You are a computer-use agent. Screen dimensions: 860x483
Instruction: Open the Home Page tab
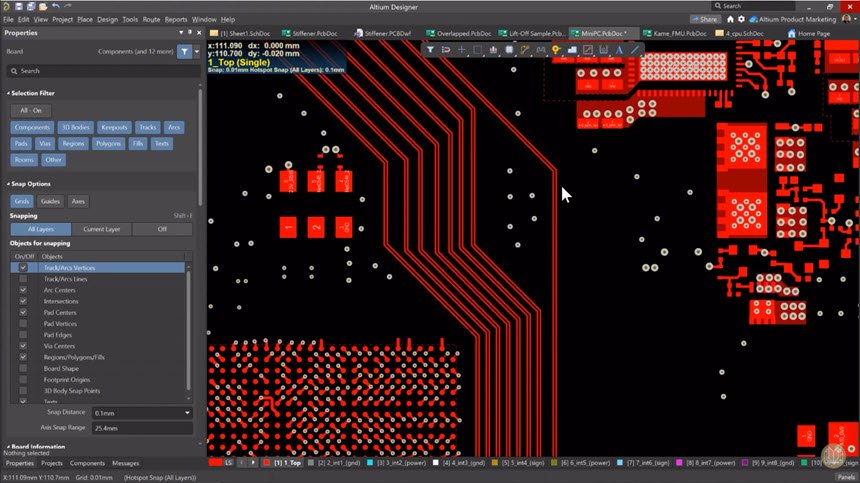click(809, 33)
